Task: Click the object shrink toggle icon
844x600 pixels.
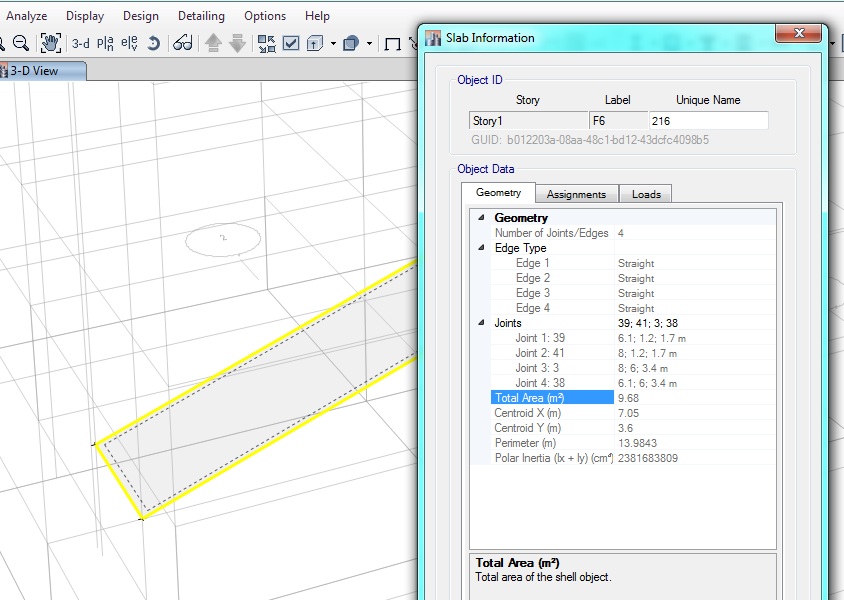Action: pyautogui.click(x=266, y=43)
